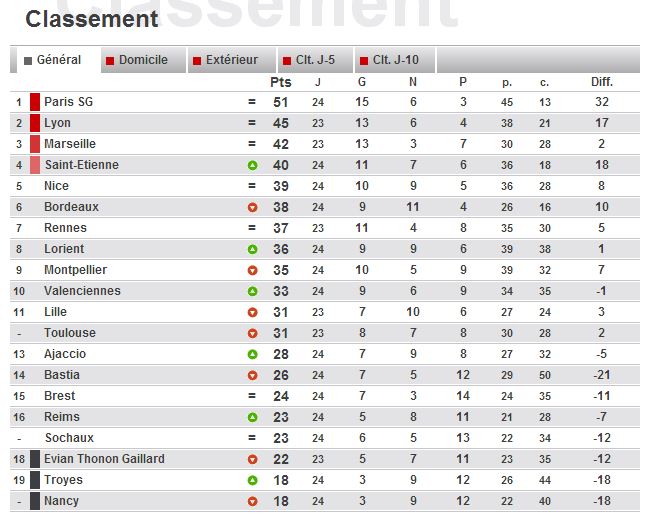
Task: Click the red down arrow beside Bordeaux
Action: click(x=253, y=207)
